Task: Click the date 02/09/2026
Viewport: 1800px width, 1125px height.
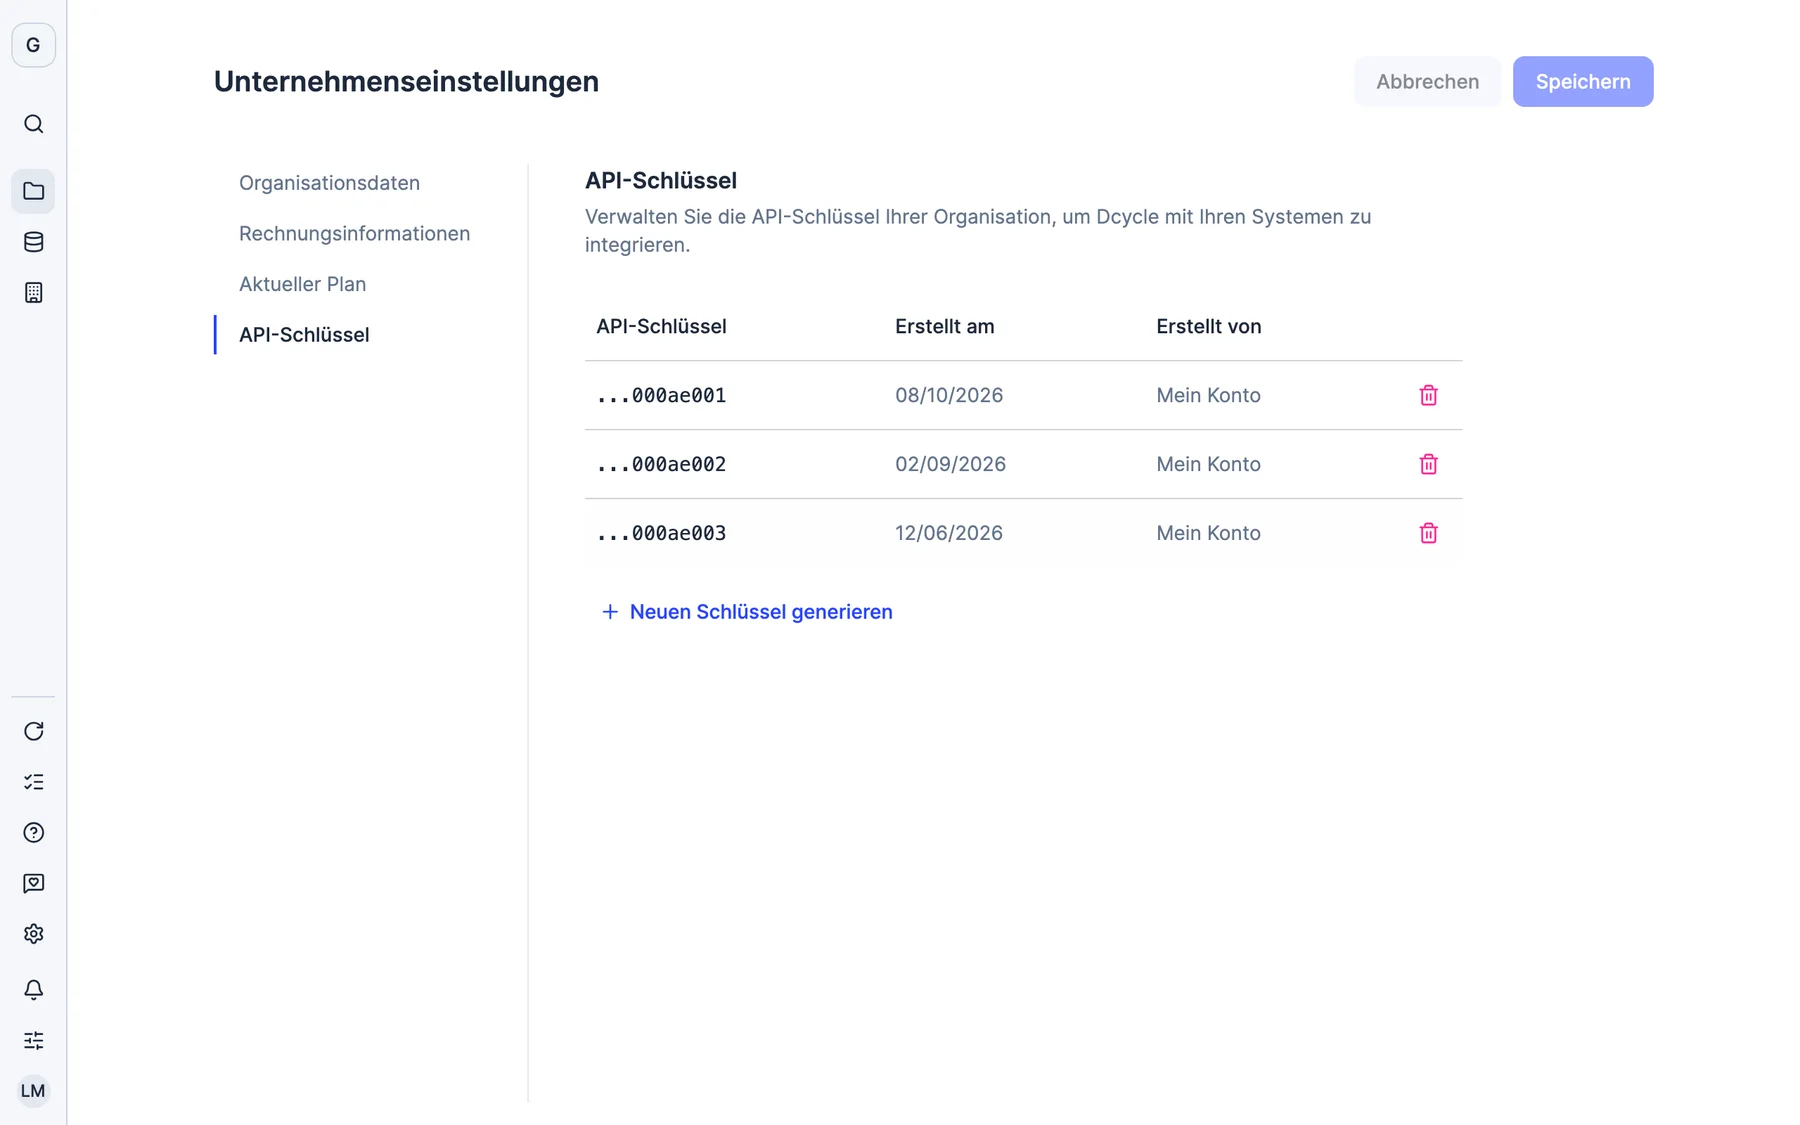Action: click(x=950, y=465)
